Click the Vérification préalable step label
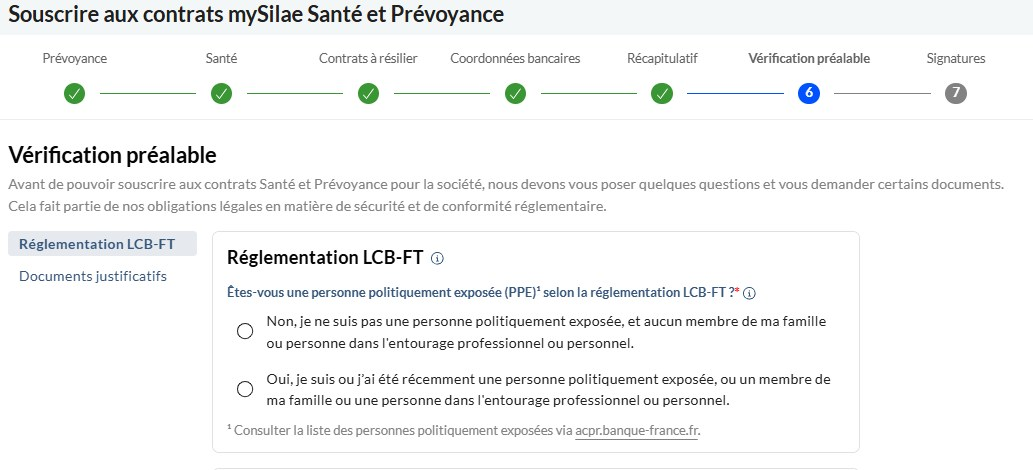The image size is (1033, 470). point(809,59)
